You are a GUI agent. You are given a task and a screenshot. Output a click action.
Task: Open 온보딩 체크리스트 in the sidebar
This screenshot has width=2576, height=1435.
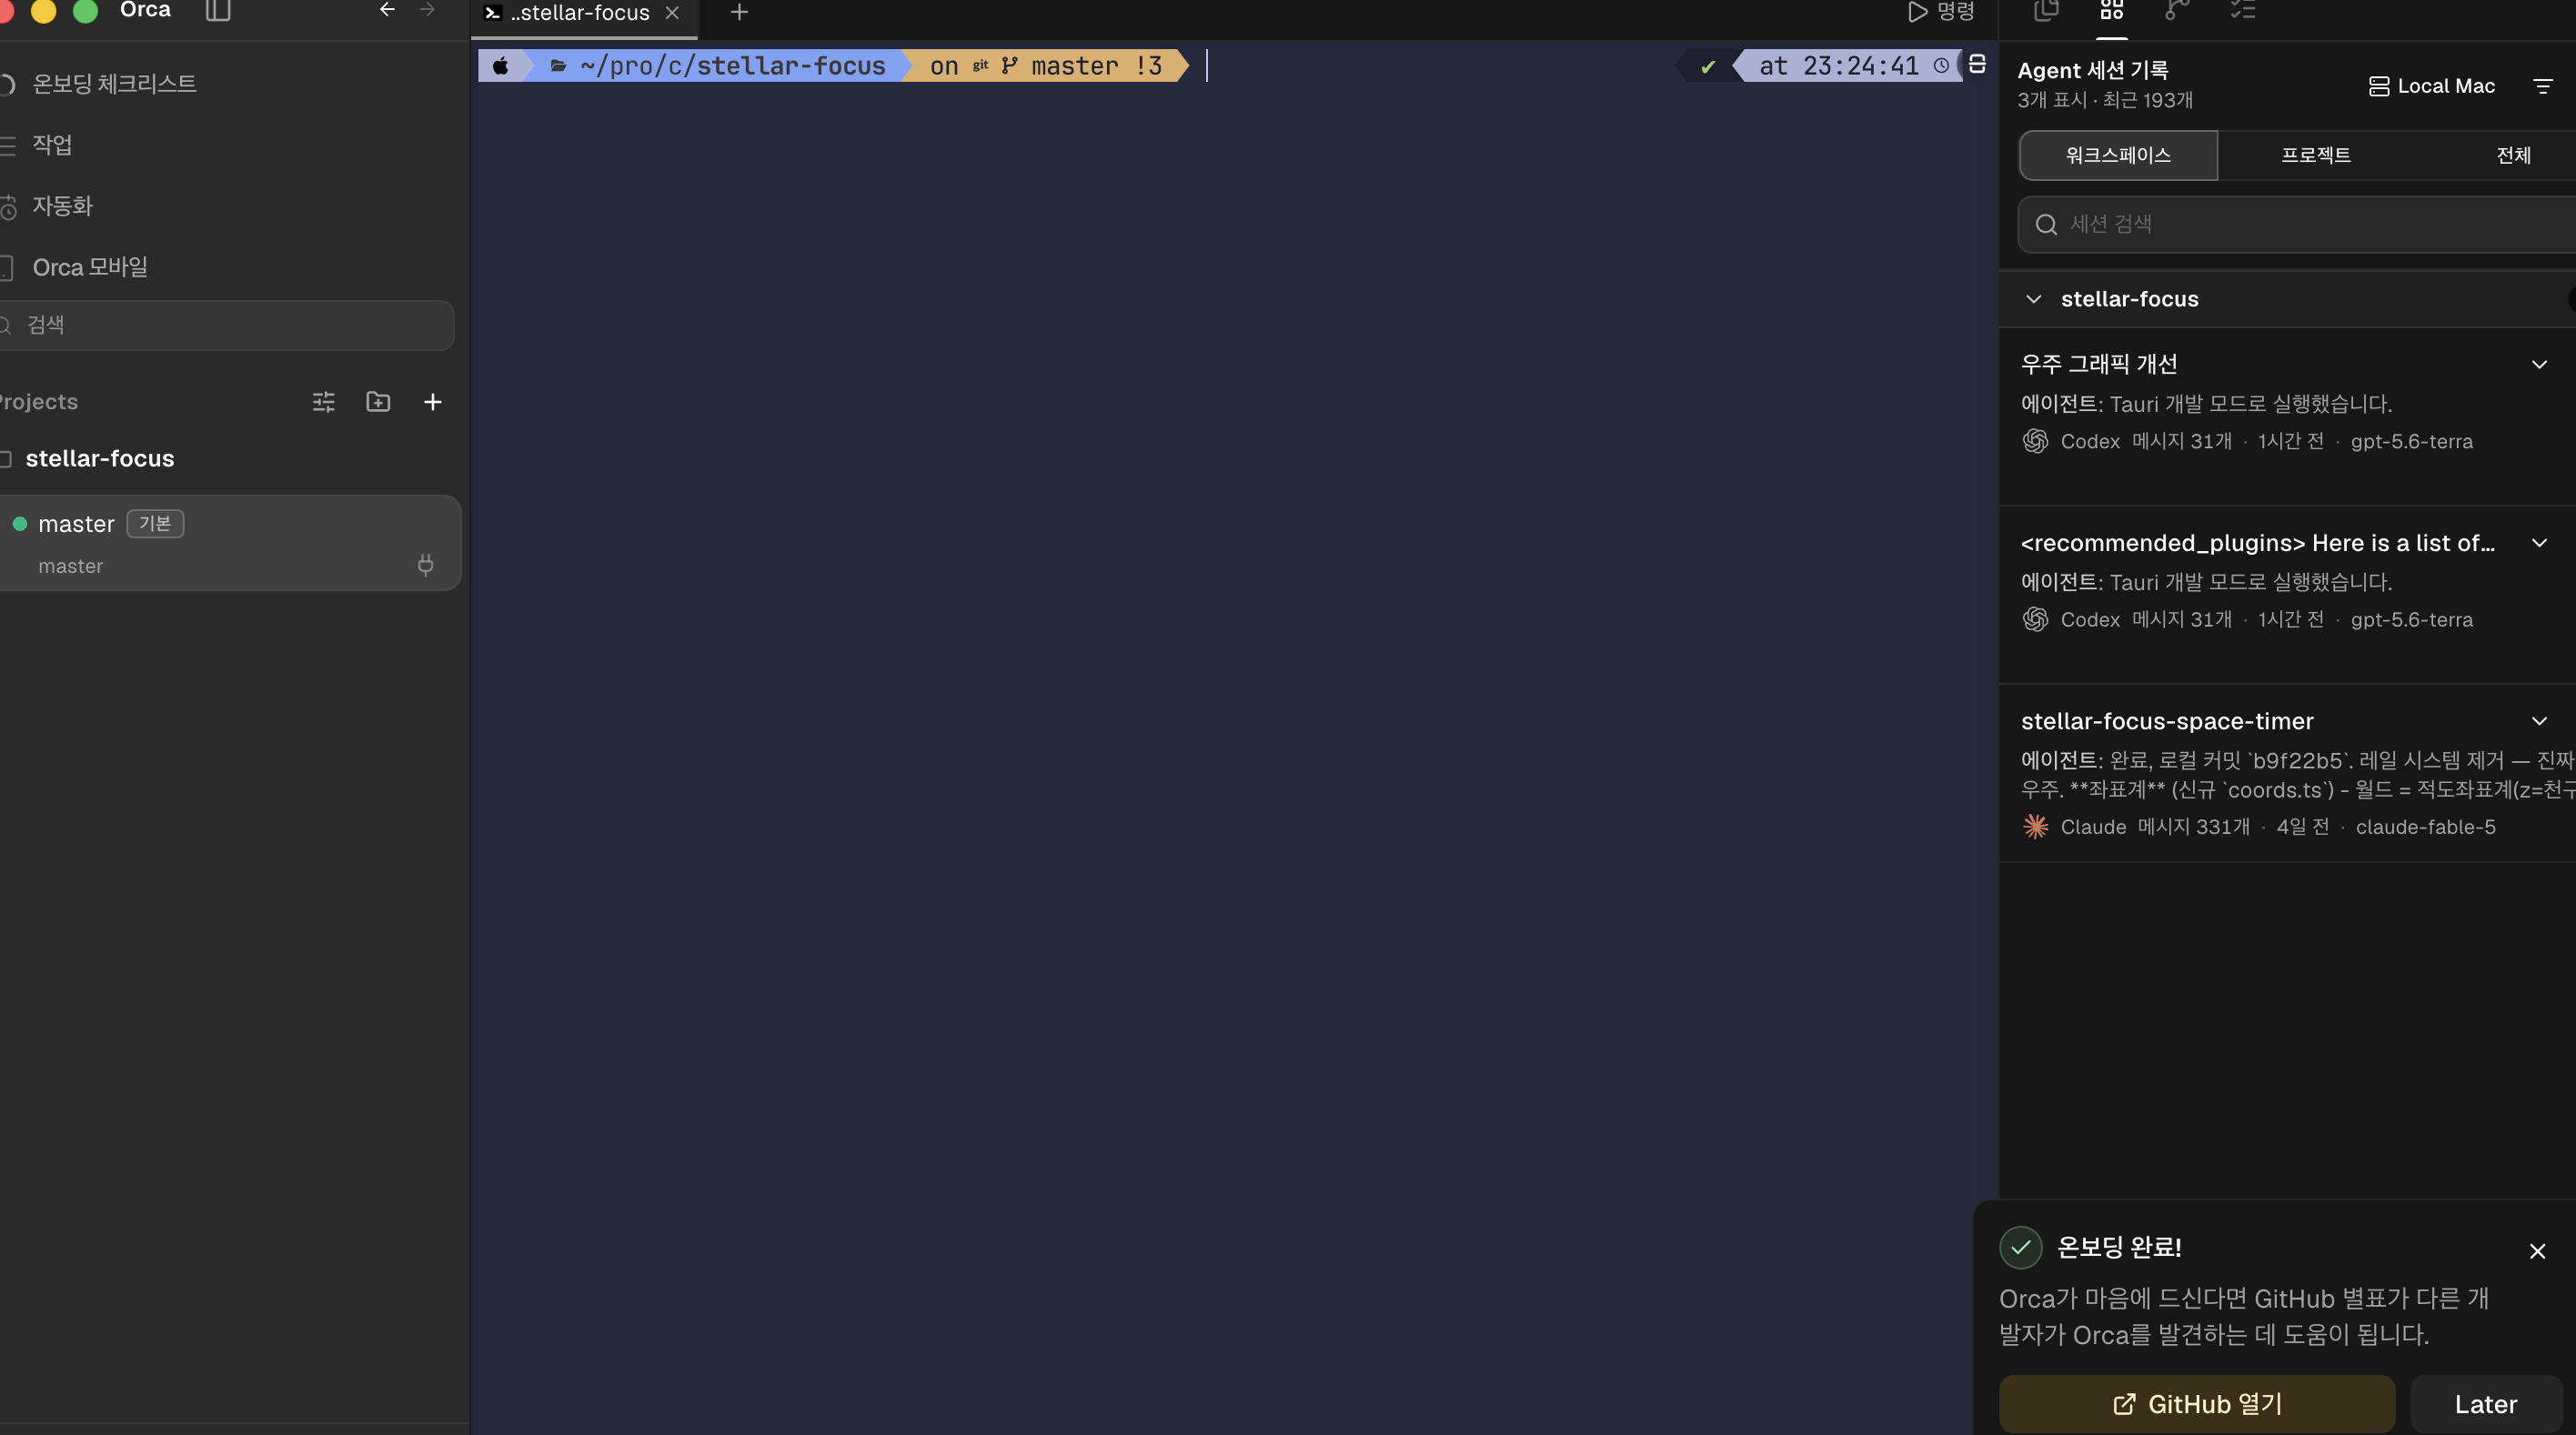tap(114, 84)
